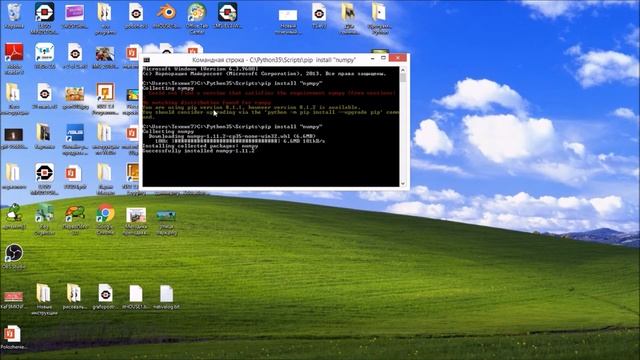Launch the OBS Studio shortcut

pos(13,254)
